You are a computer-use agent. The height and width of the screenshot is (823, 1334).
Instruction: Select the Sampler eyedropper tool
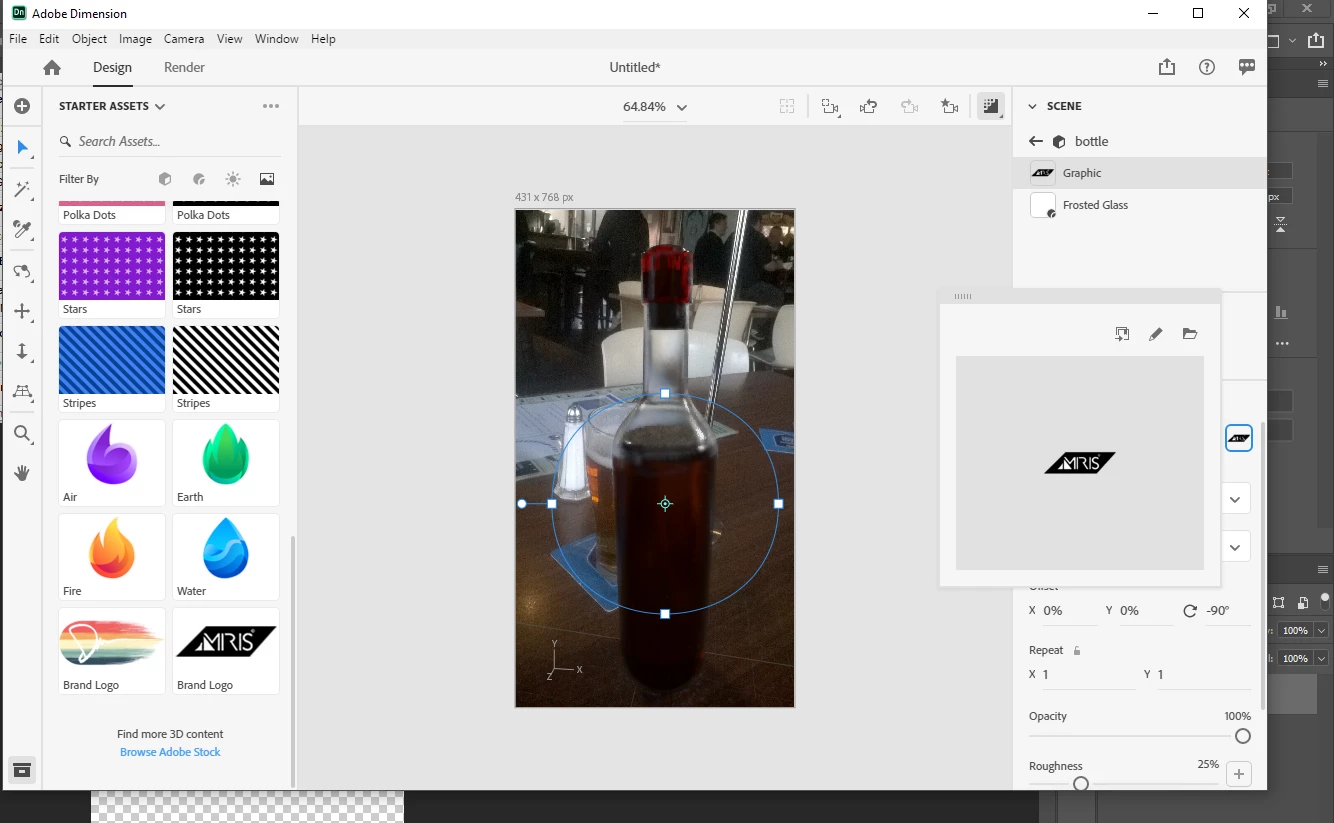tap(23, 230)
